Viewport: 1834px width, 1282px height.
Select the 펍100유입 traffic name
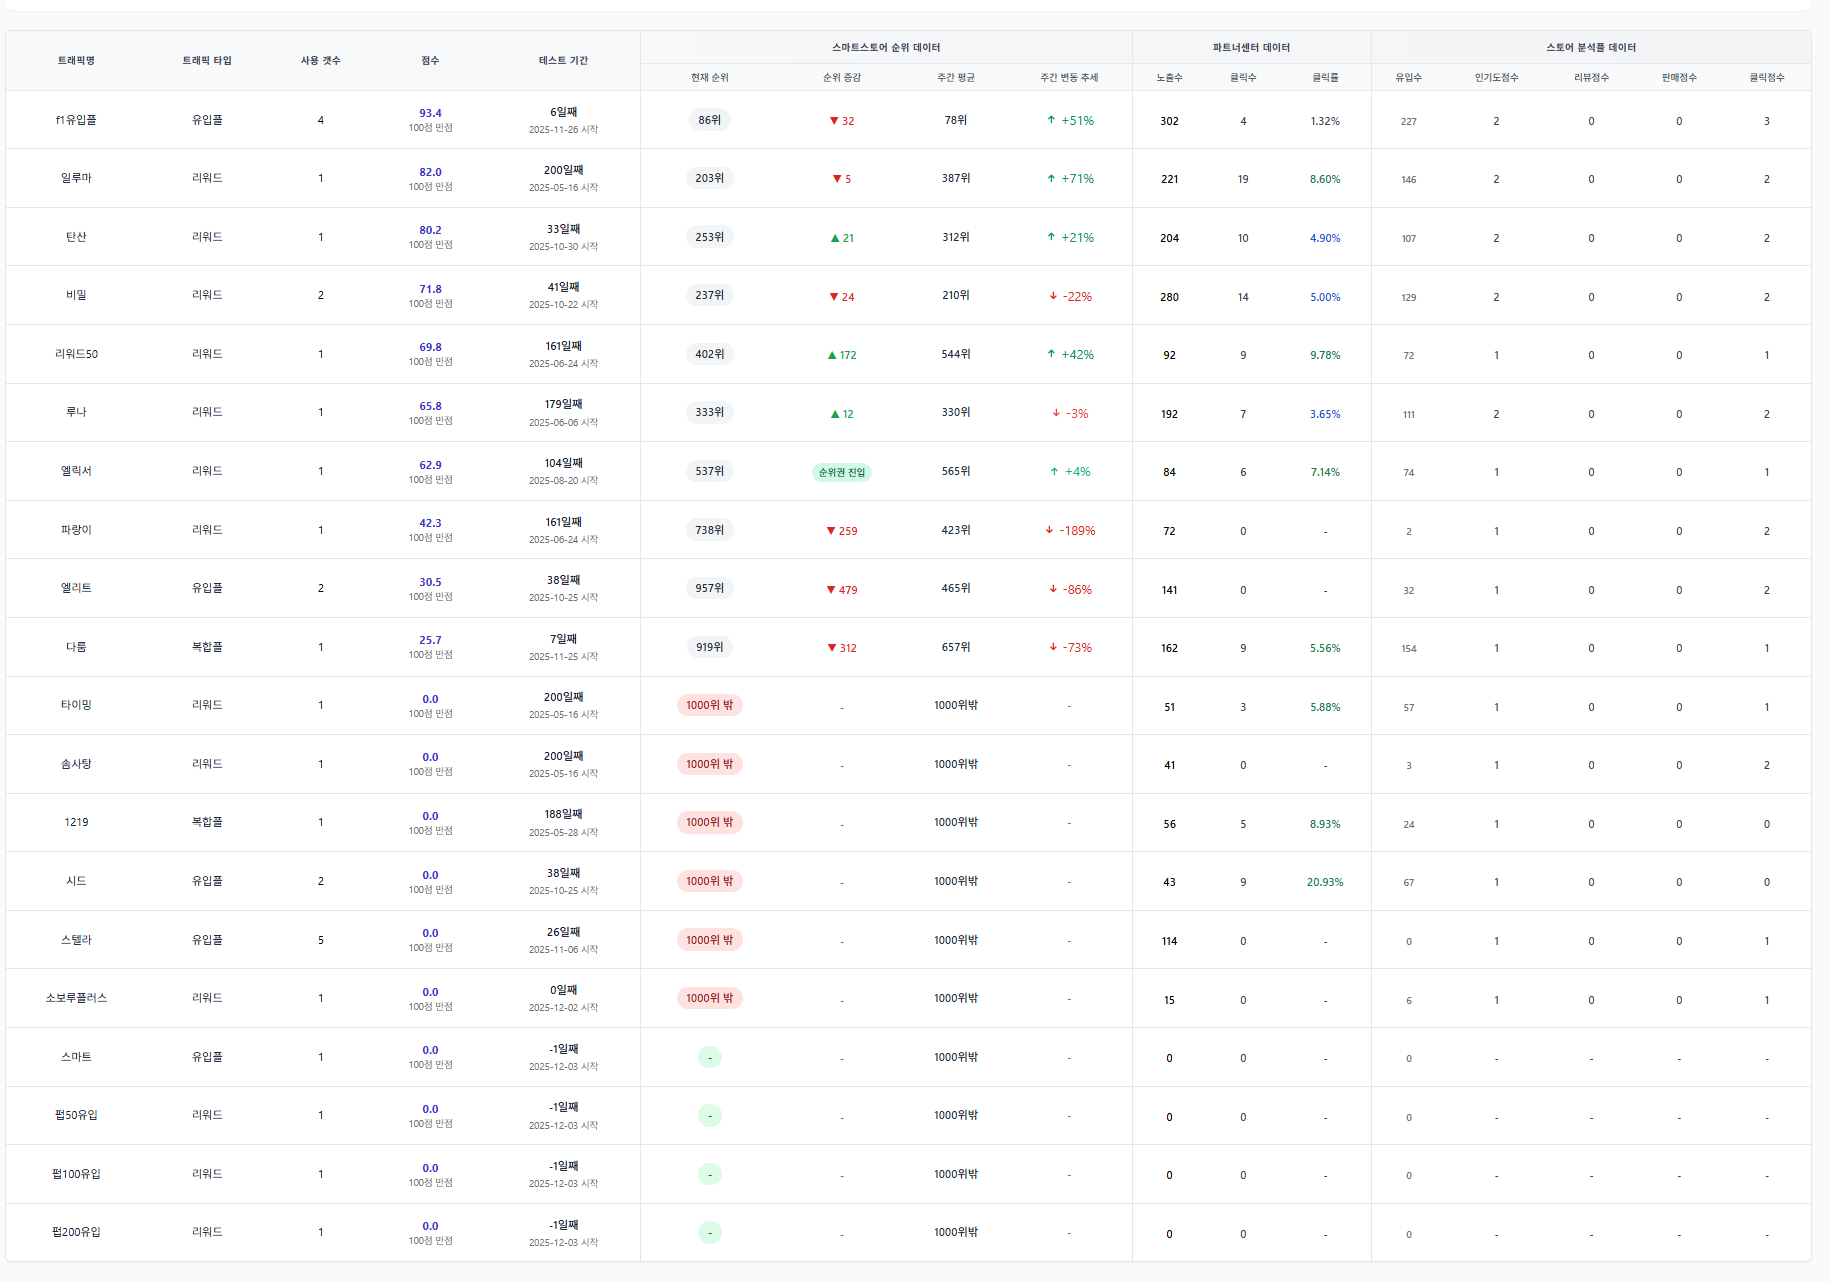pyautogui.click(x=76, y=1174)
